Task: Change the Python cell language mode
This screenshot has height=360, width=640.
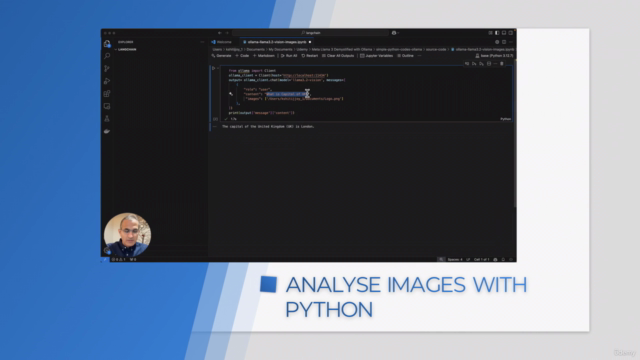Action: point(505,119)
